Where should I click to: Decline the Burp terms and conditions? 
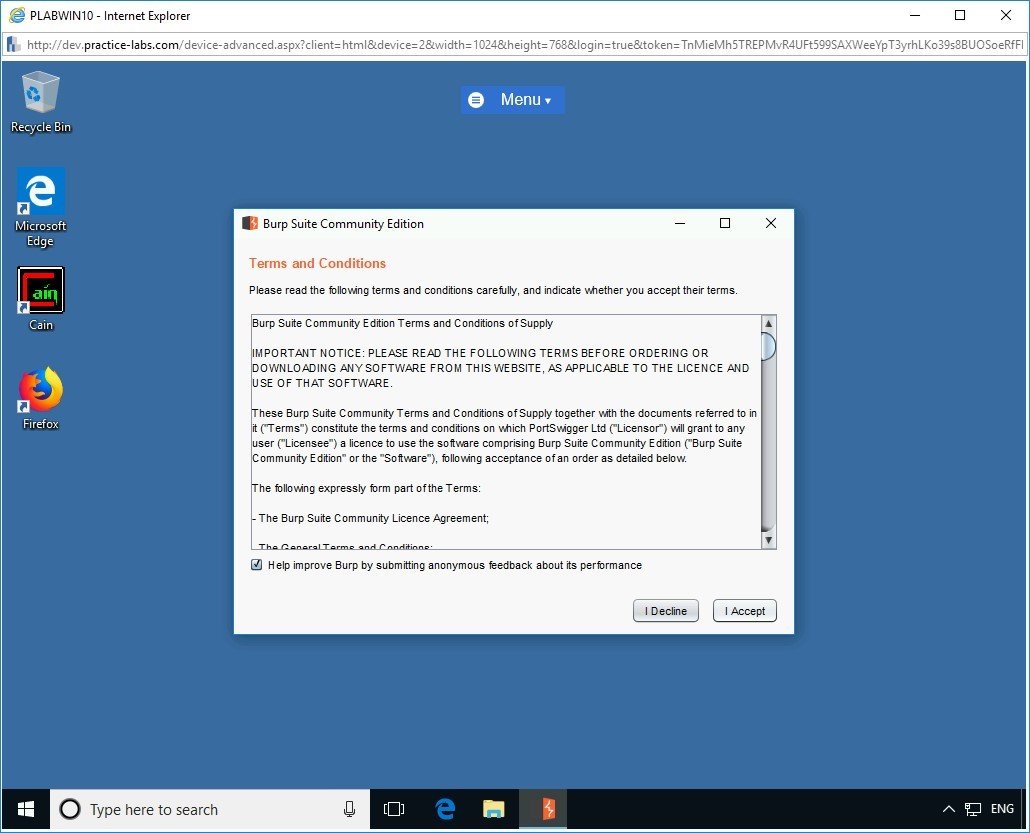tap(665, 610)
